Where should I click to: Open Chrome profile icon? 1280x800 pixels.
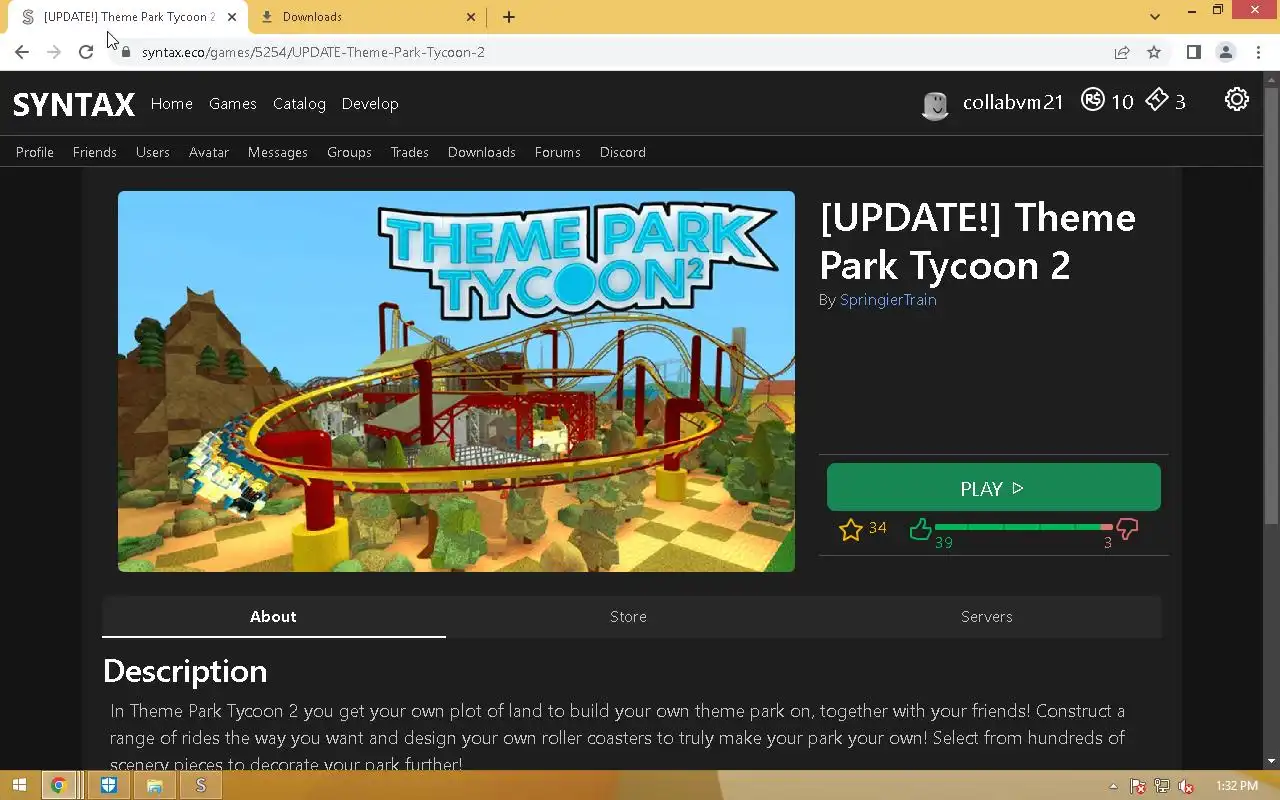click(x=1225, y=52)
